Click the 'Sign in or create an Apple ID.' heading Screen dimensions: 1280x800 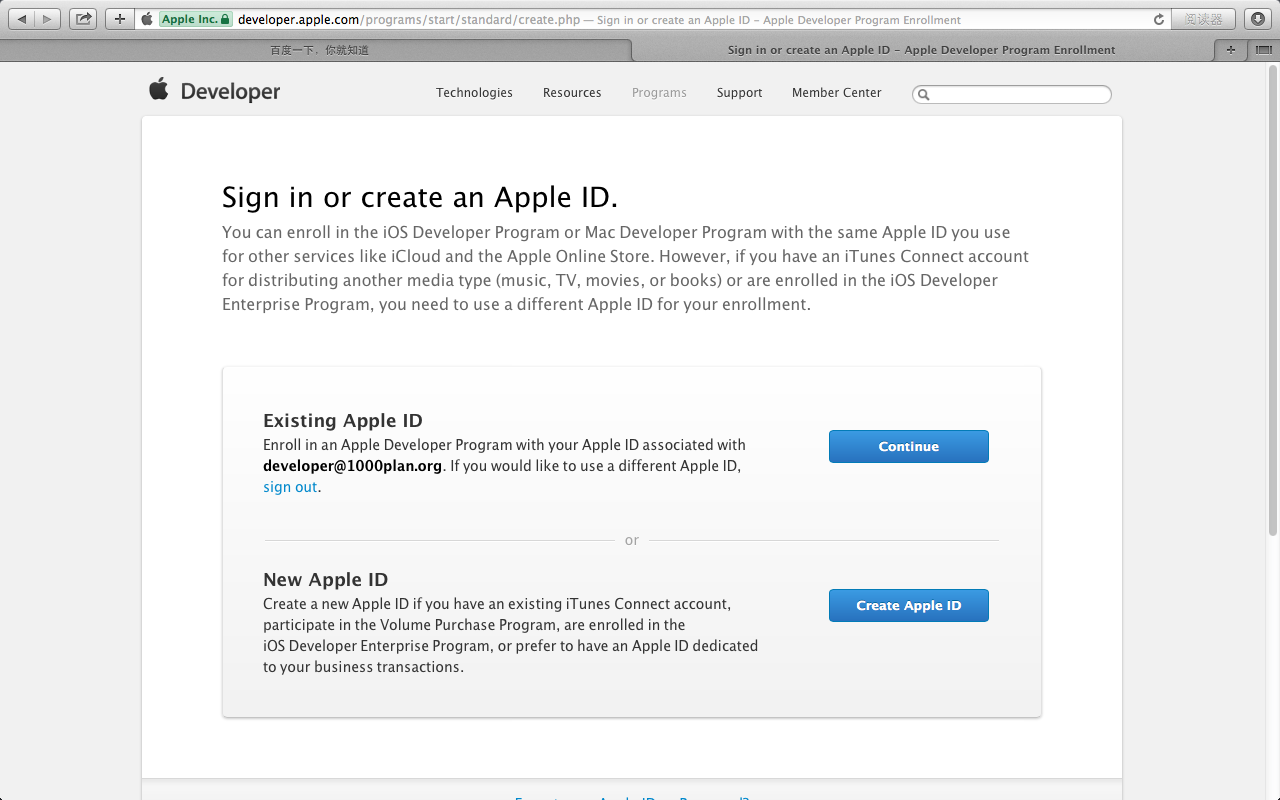(420, 197)
